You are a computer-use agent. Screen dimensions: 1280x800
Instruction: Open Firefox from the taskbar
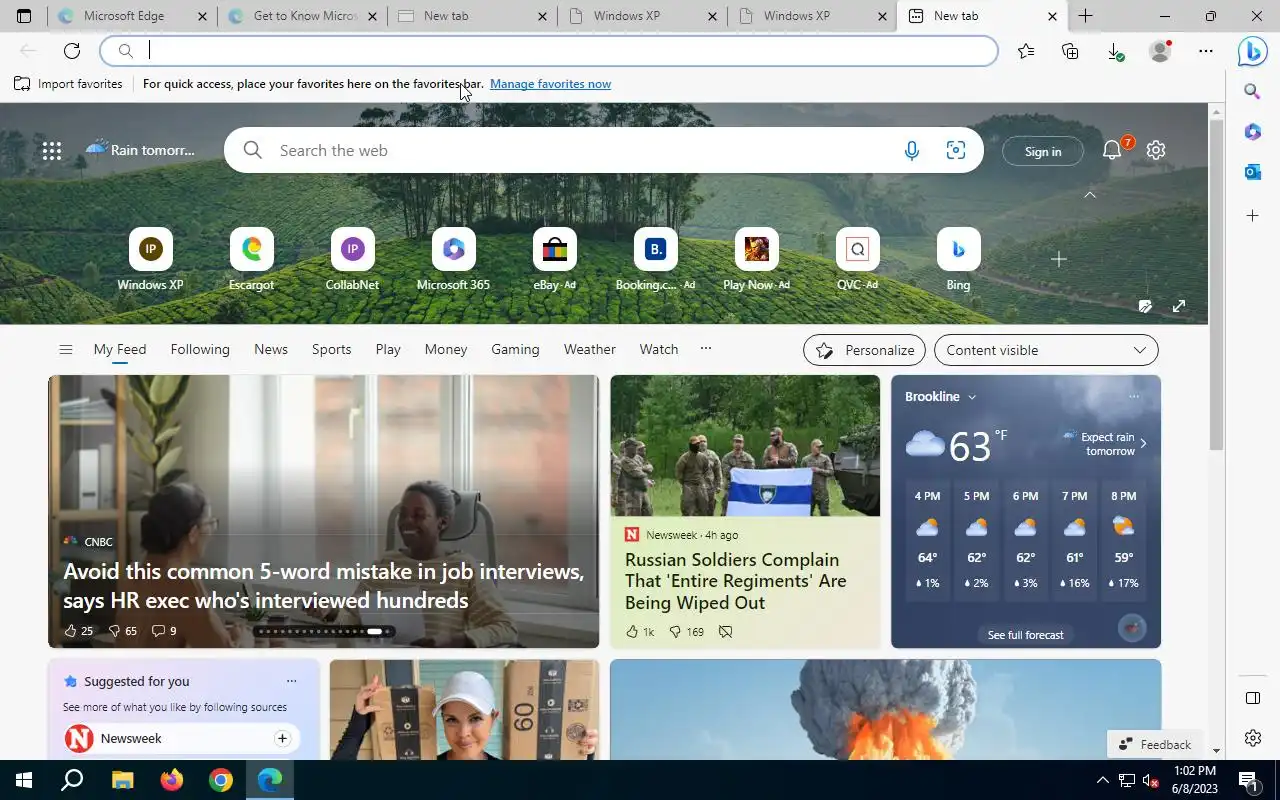172,780
